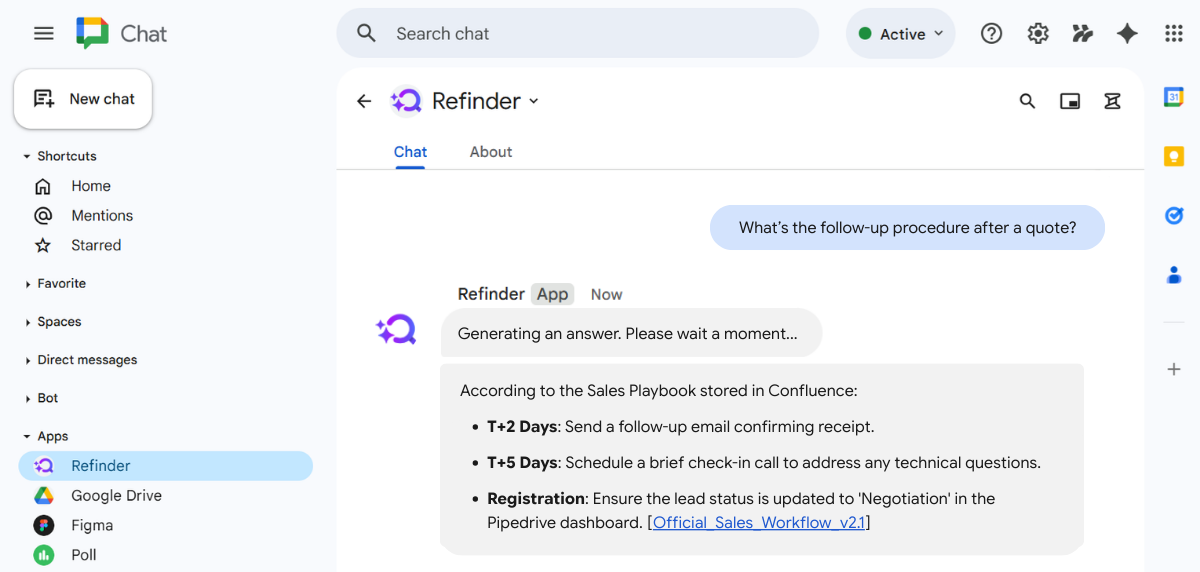
Task: Open Google Calendar side panel
Action: tap(1174, 97)
